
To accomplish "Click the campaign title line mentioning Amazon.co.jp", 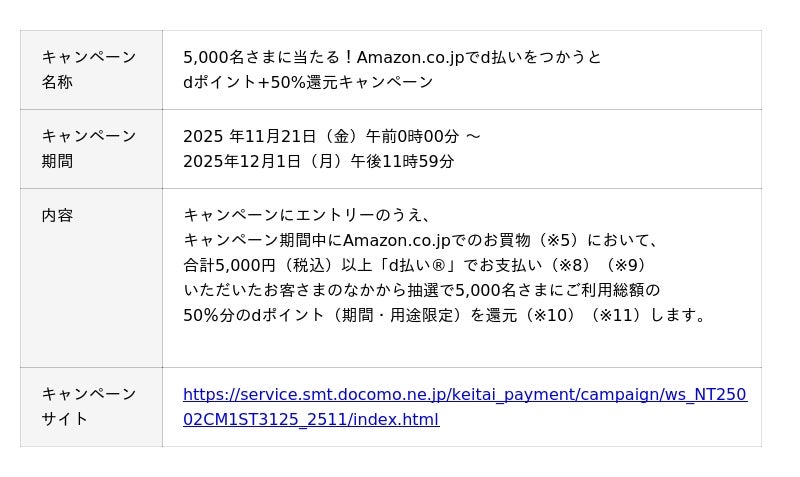I will pos(392,57).
